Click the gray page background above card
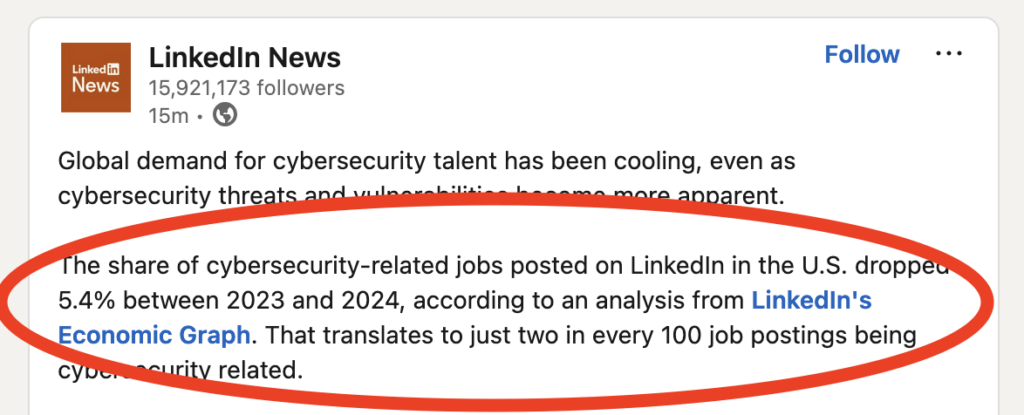 click(512, 8)
